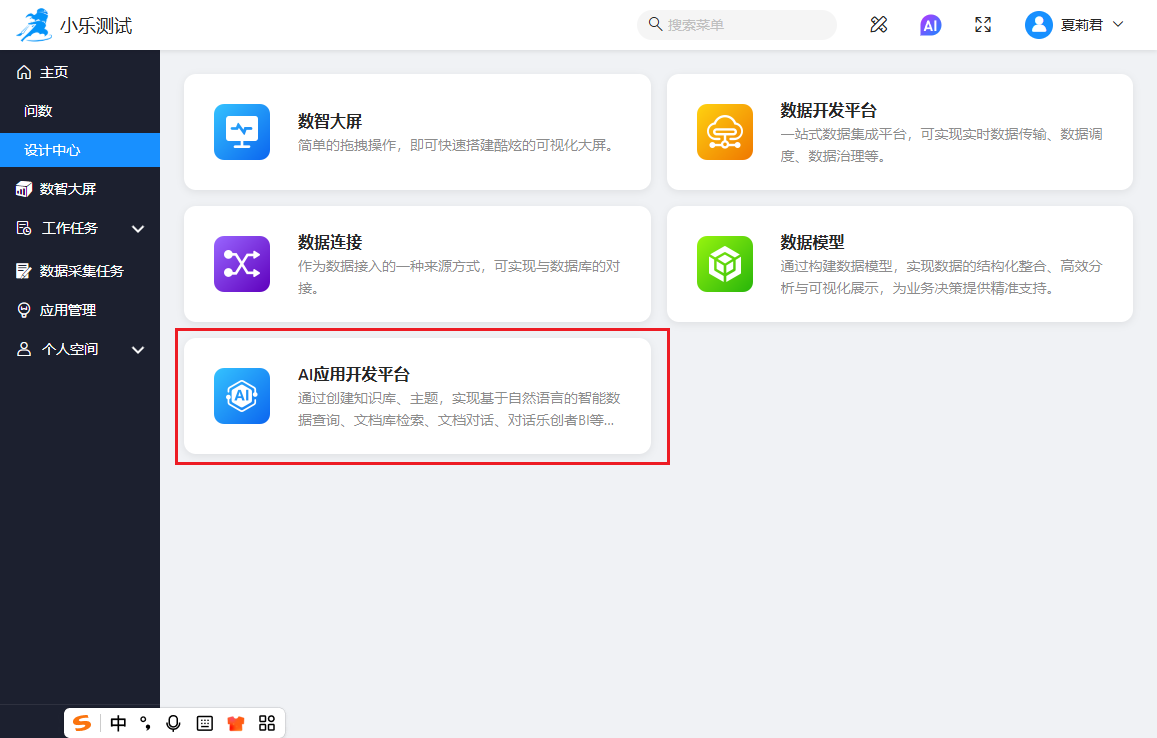Viewport: 1157px width, 738px height.
Task: Click the blue AI应用开发平台 icon
Action: (242, 396)
